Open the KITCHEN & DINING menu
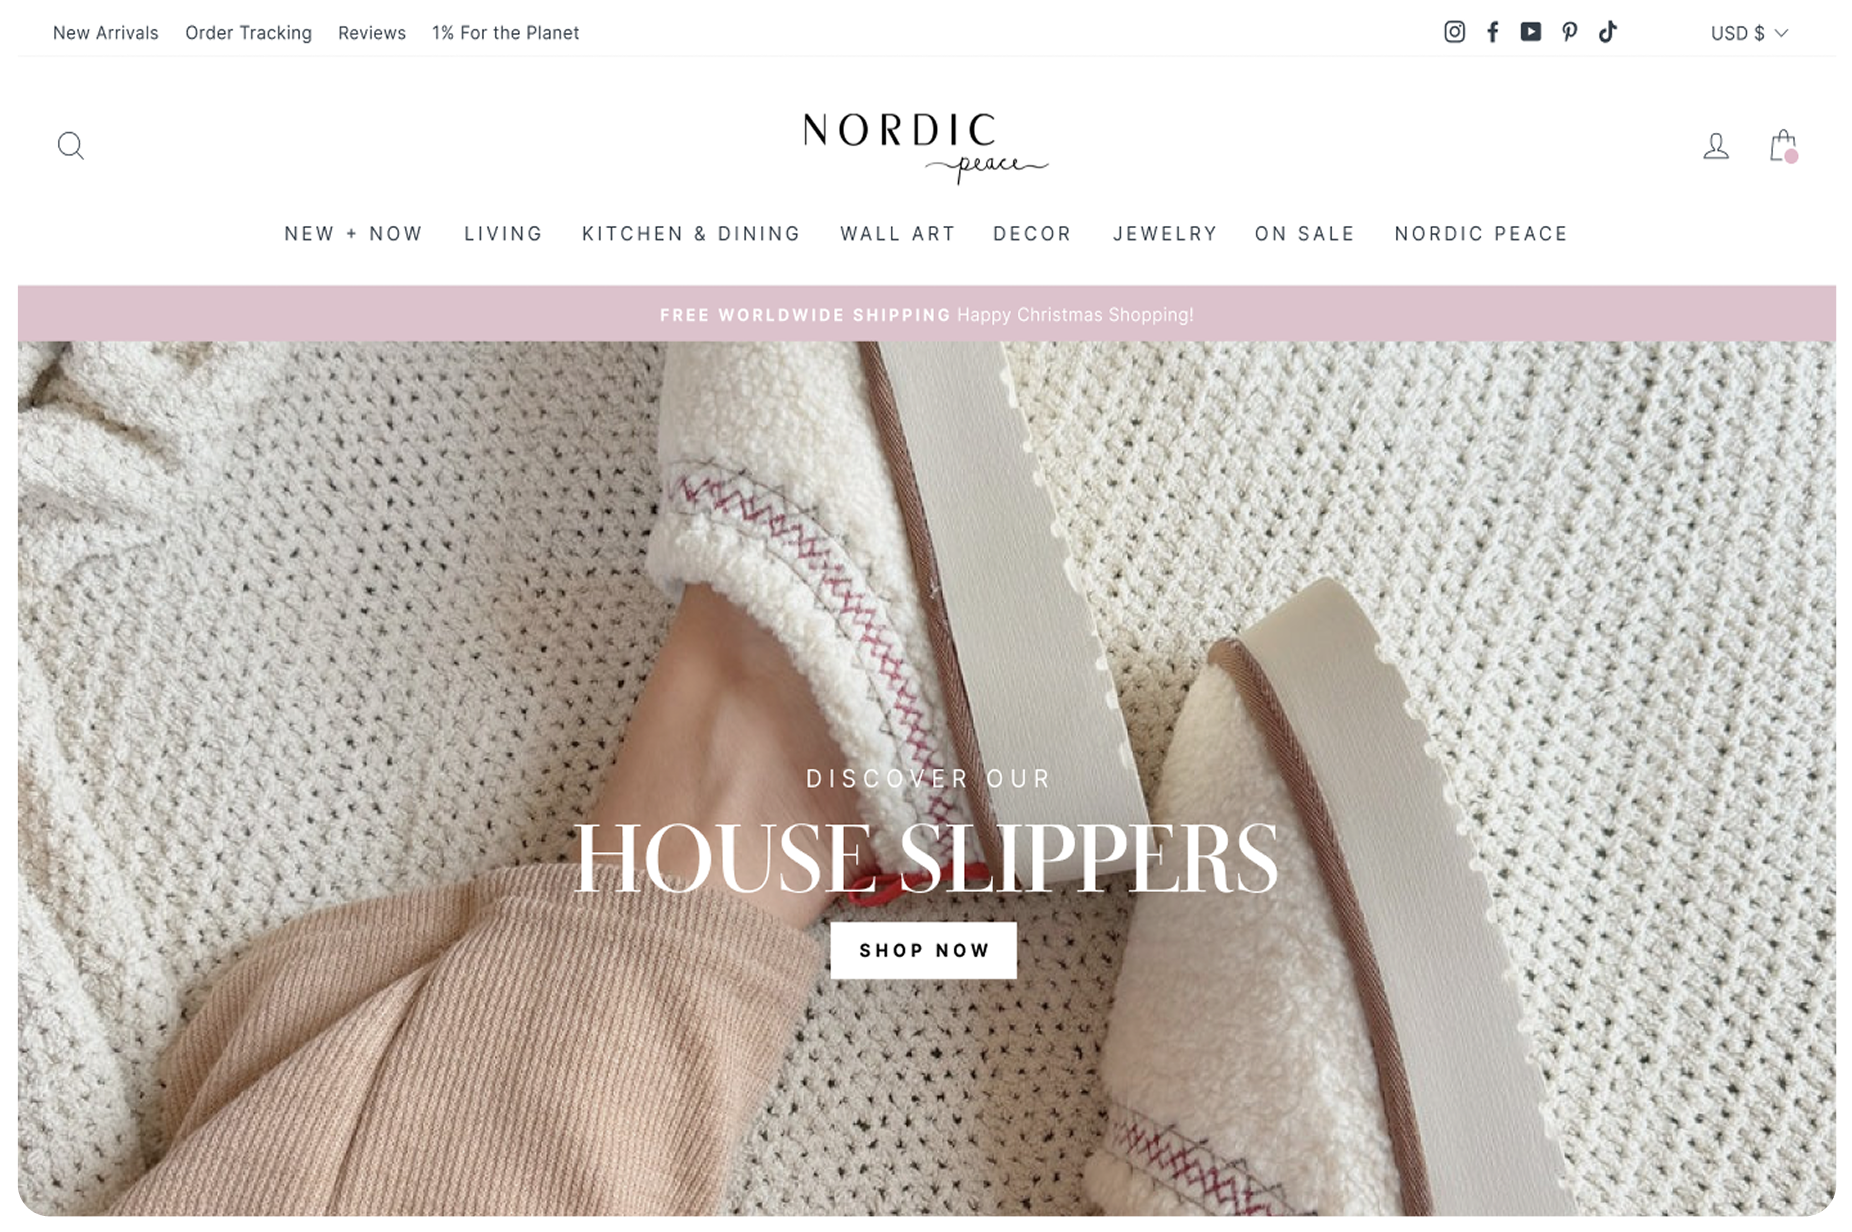 (691, 234)
